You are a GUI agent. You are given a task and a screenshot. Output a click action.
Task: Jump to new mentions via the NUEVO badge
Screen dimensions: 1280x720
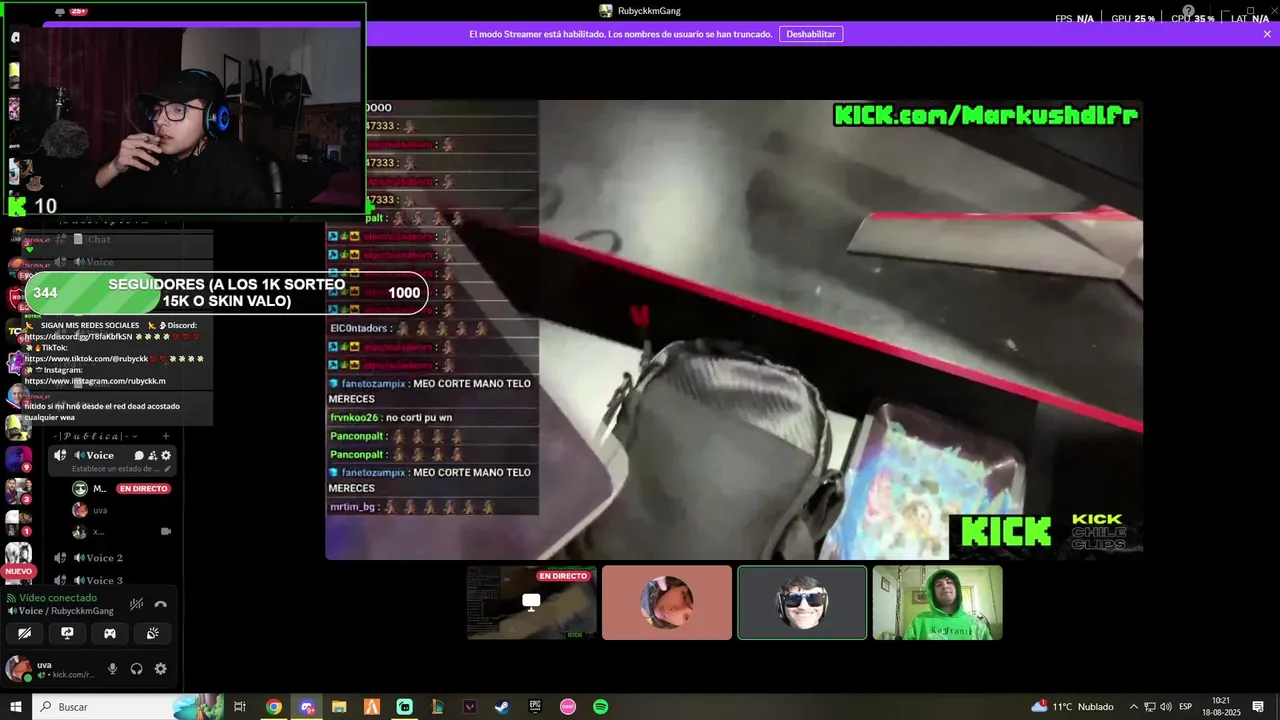[x=18, y=571]
